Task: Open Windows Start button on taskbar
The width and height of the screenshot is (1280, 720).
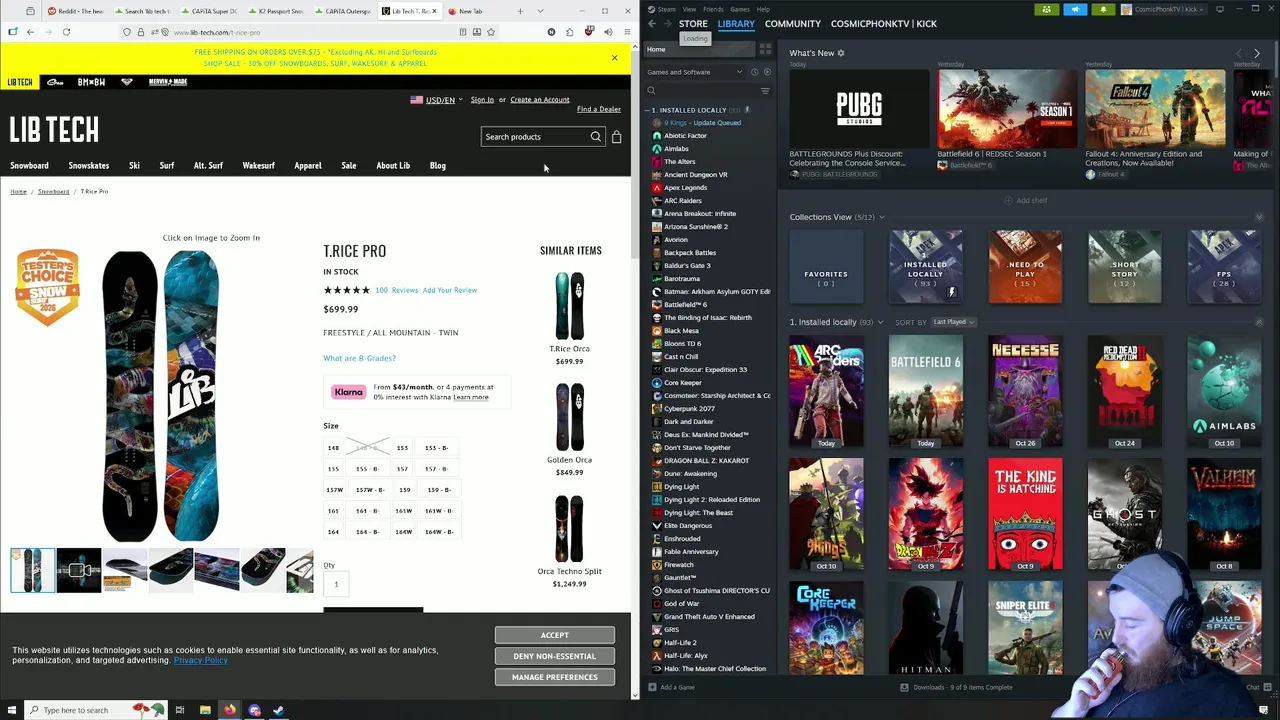Action: click(x=11, y=710)
